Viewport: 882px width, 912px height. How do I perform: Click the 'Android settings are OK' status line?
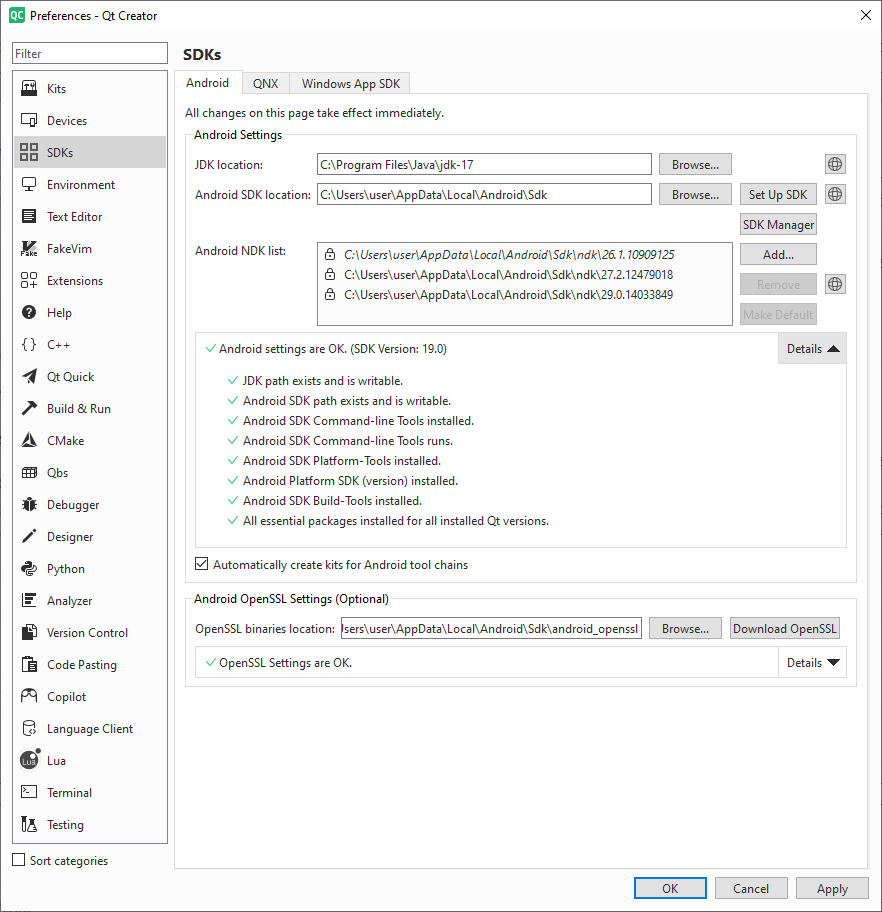326,348
